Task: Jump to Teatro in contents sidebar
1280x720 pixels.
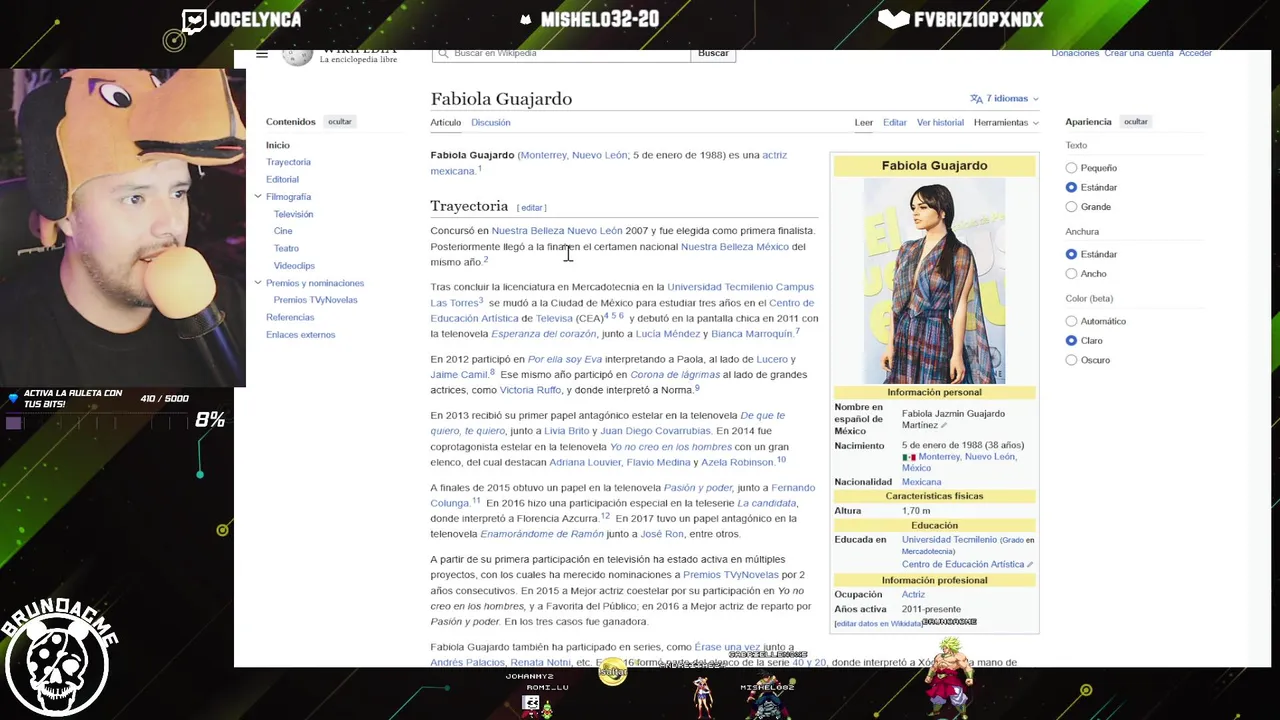Action: pos(286,248)
